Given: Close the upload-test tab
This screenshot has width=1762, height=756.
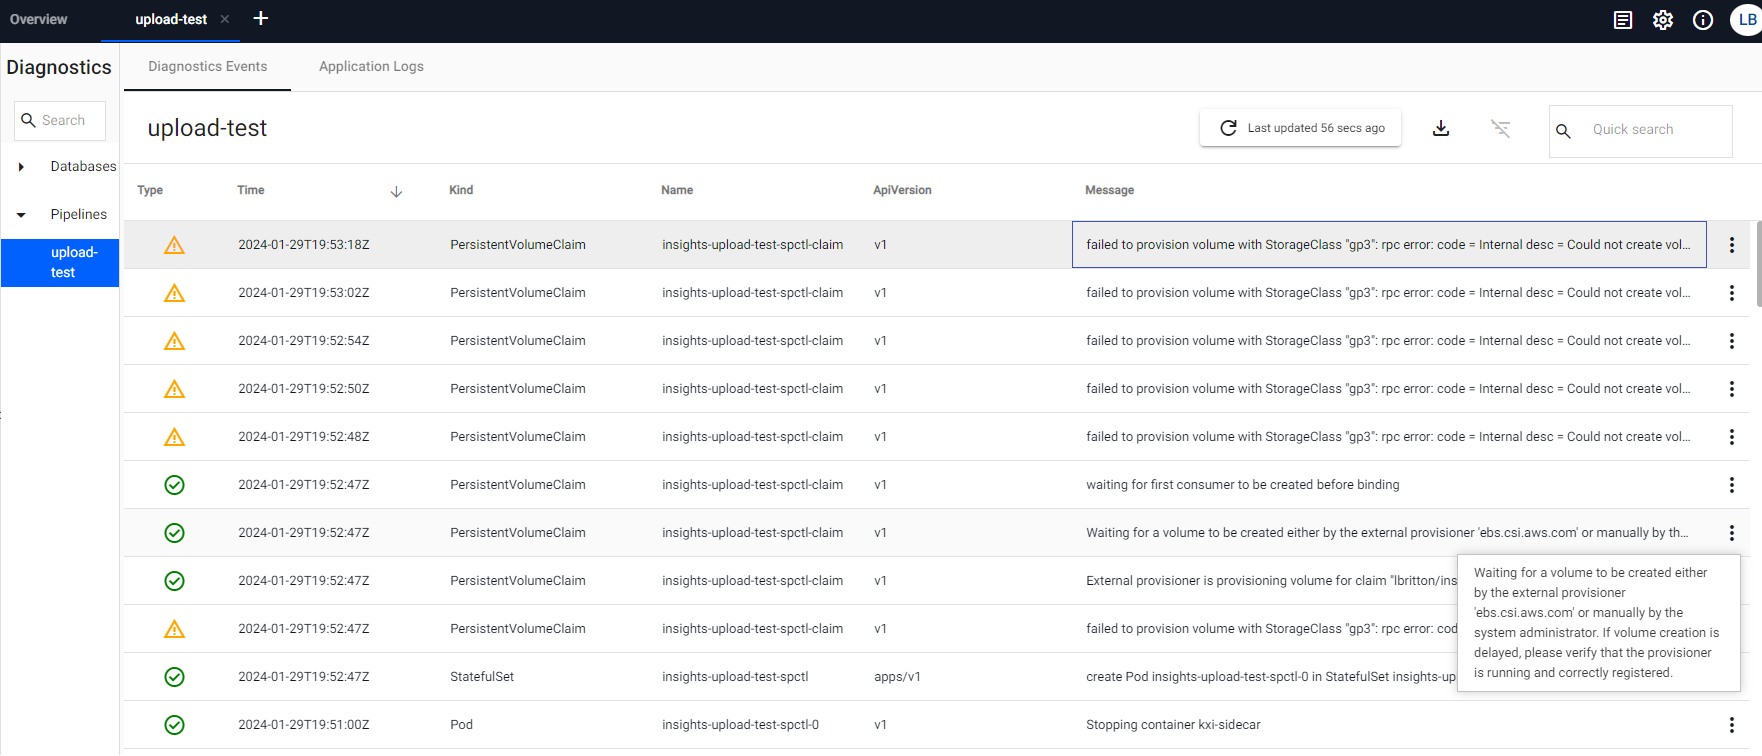Looking at the screenshot, I should 225,19.
